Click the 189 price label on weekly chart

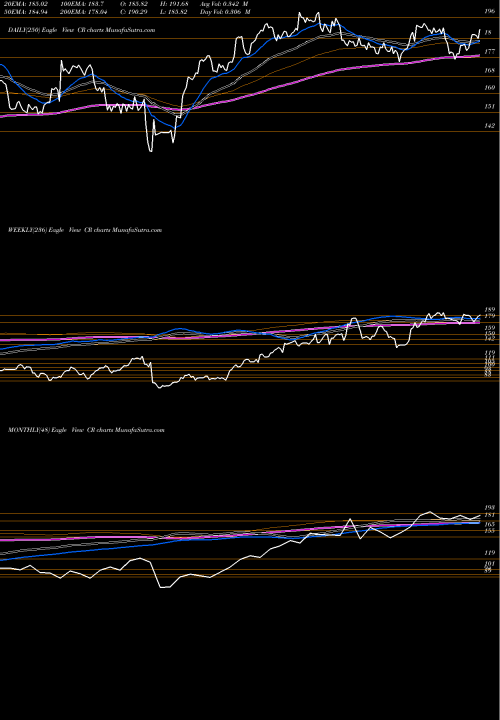489,309
